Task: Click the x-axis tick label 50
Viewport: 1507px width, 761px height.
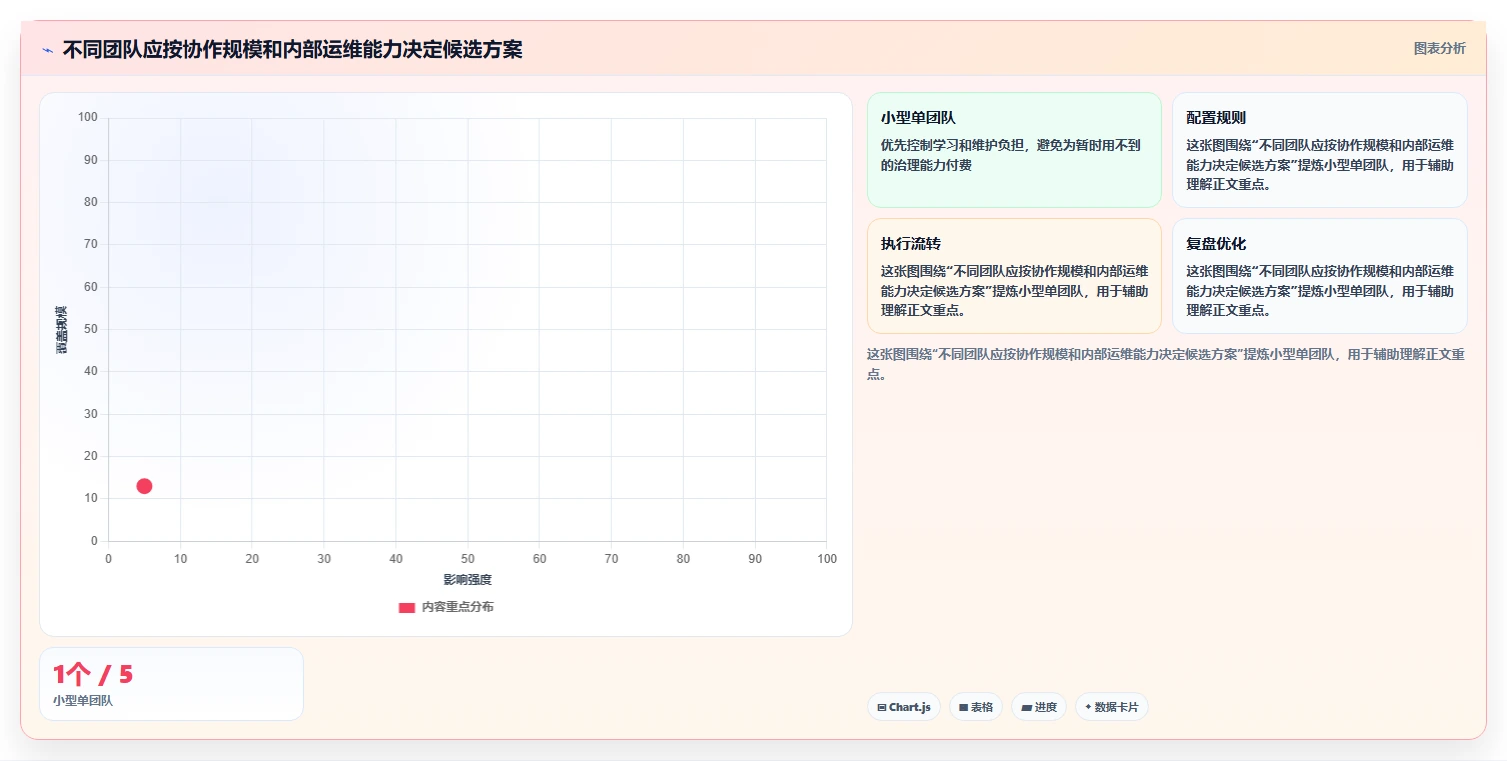Action: [x=467, y=559]
